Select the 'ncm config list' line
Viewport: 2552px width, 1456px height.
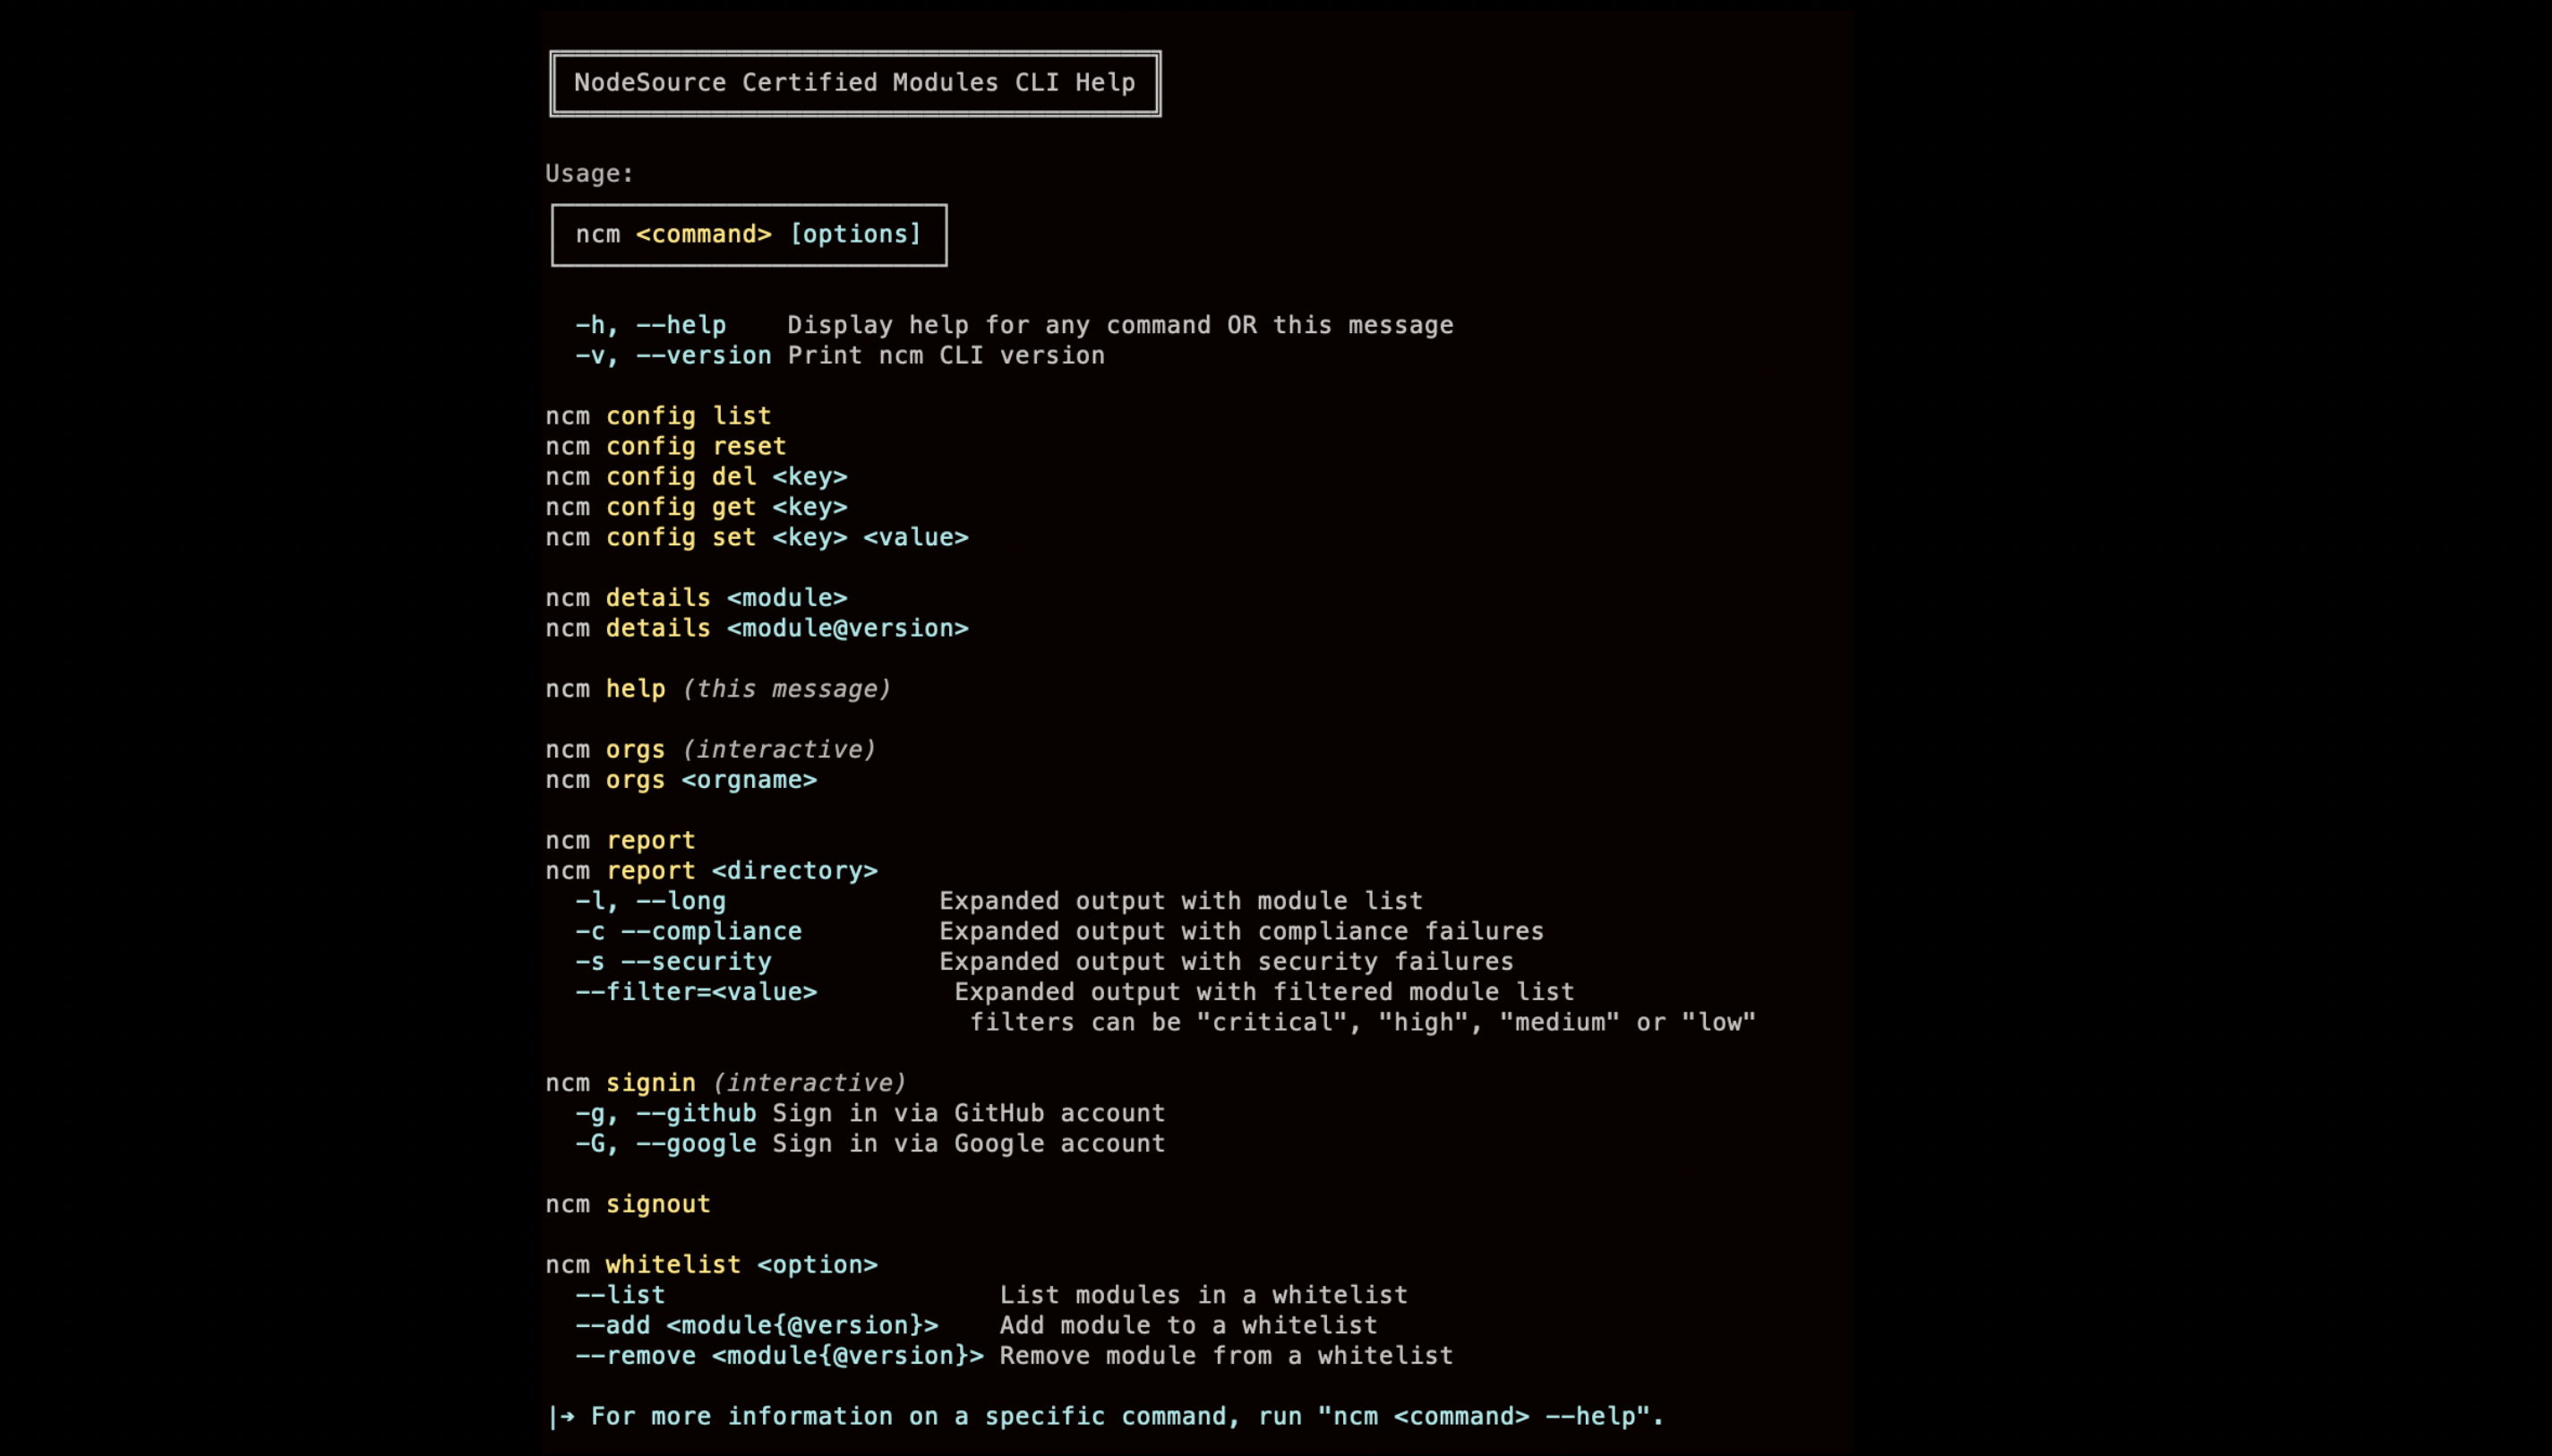pyautogui.click(x=658, y=416)
